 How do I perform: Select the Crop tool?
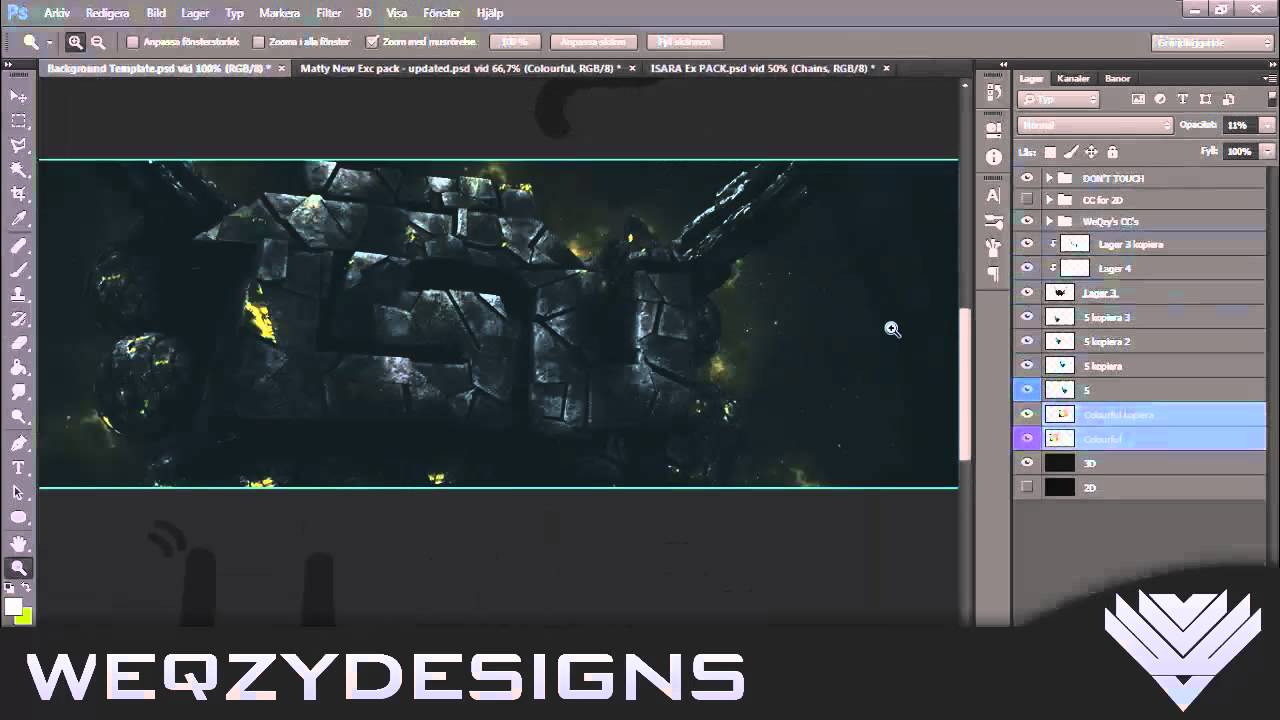click(18, 195)
